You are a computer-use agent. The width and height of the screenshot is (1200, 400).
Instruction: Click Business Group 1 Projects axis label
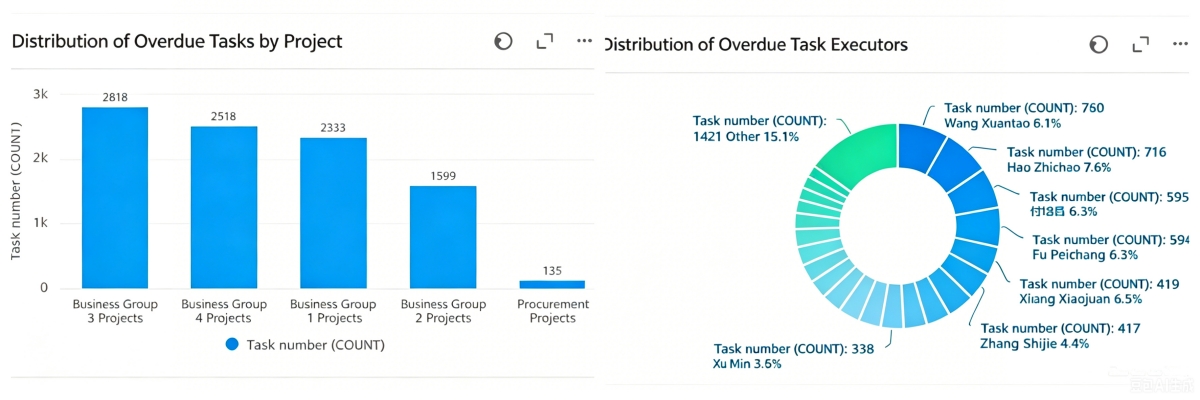coord(333,311)
